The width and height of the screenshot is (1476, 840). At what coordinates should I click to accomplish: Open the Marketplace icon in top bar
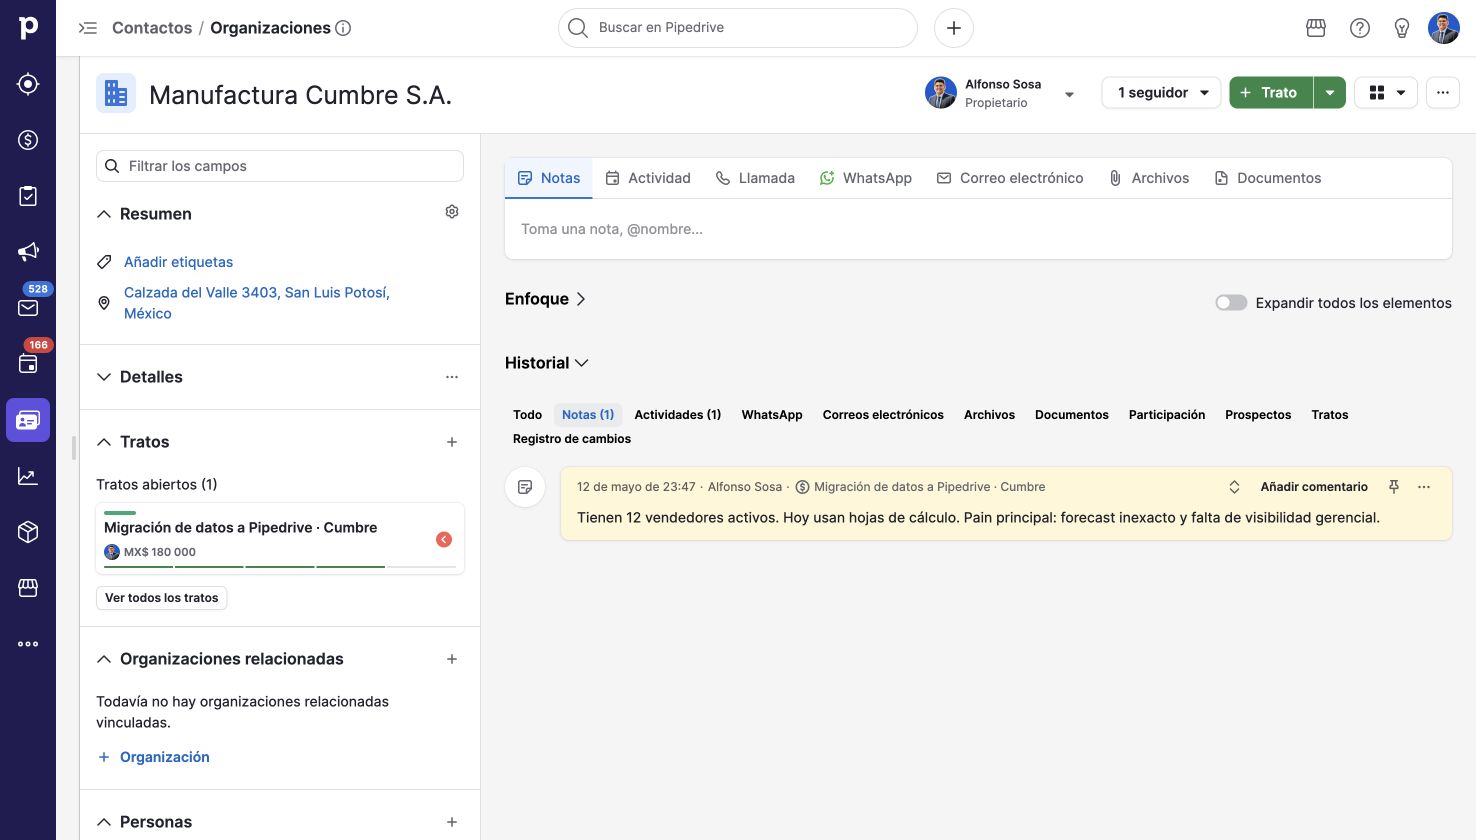[1316, 28]
